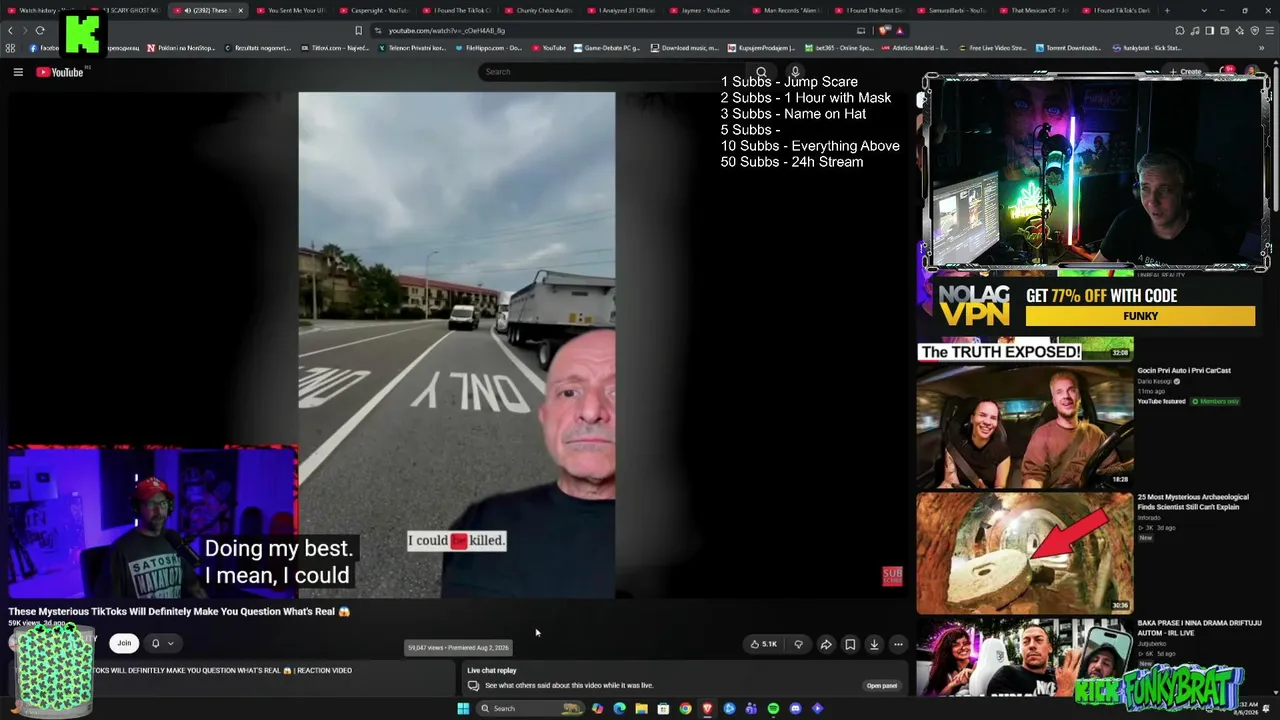Click '59,047 views • Premiered Aug 2, 2026' text
This screenshot has height=720, width=1280.
[458, 648]
